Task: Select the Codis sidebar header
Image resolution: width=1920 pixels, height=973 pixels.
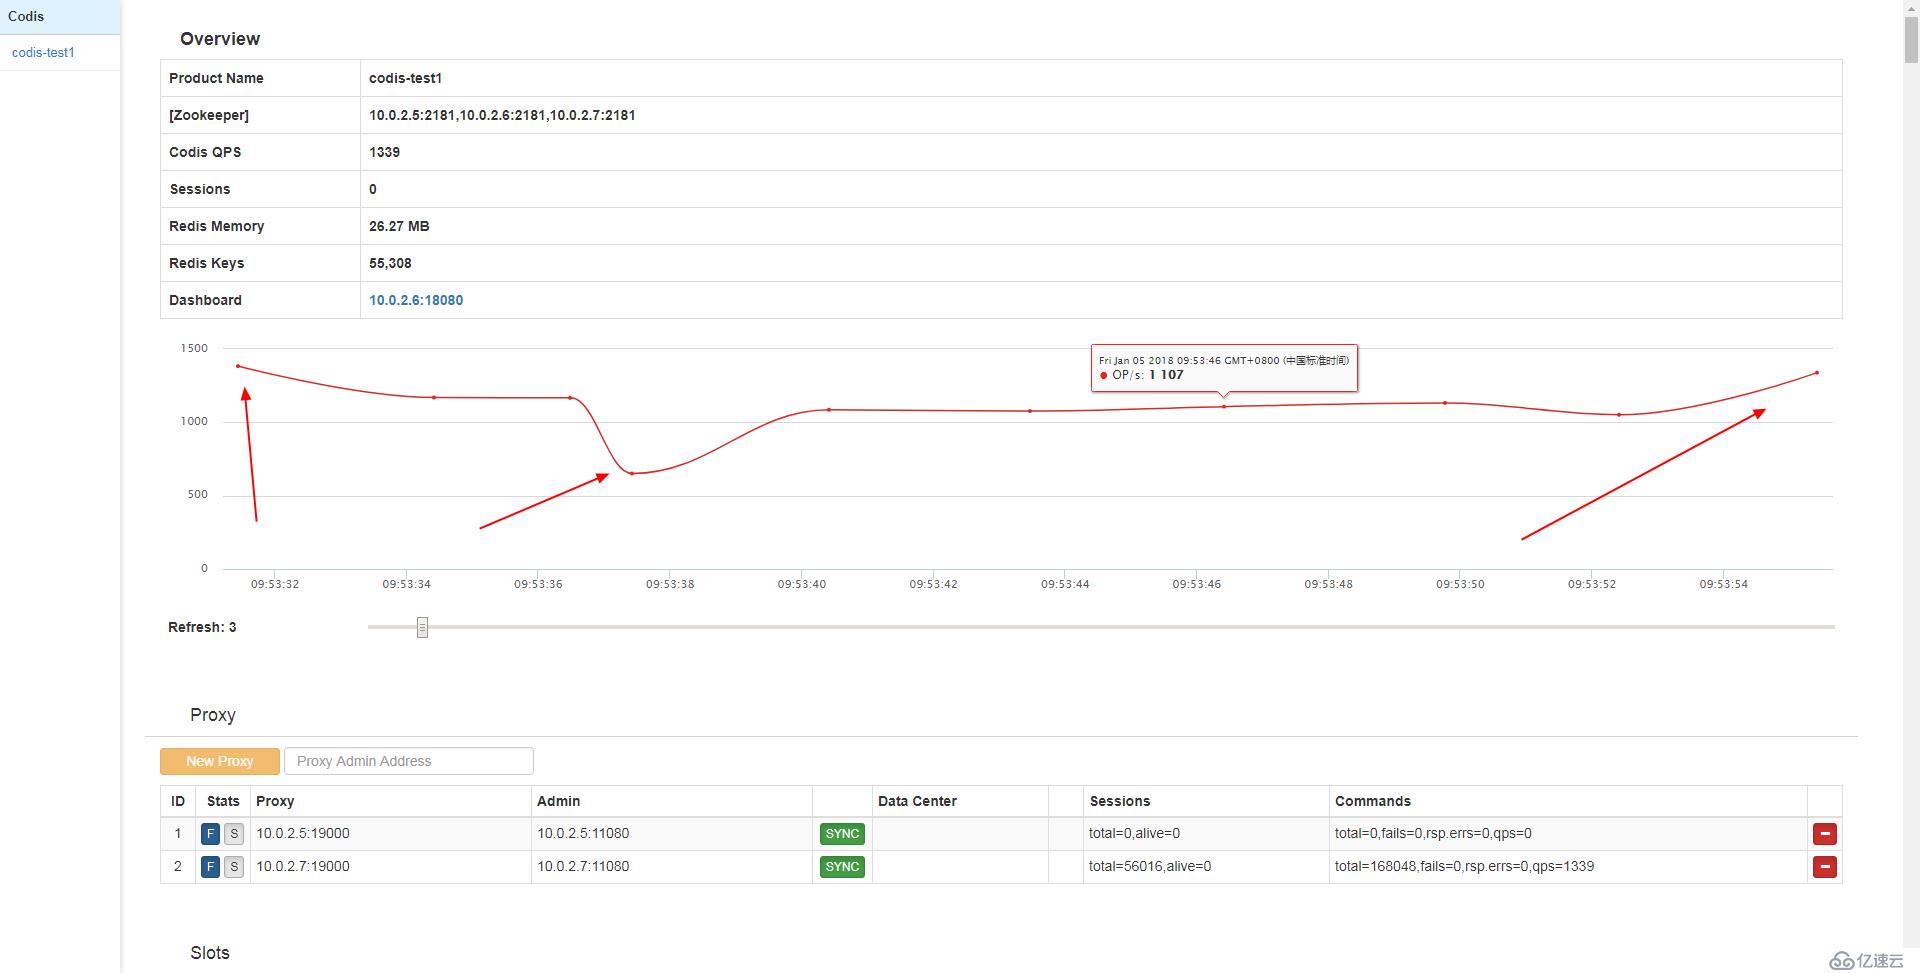Action: coord(60,17)
